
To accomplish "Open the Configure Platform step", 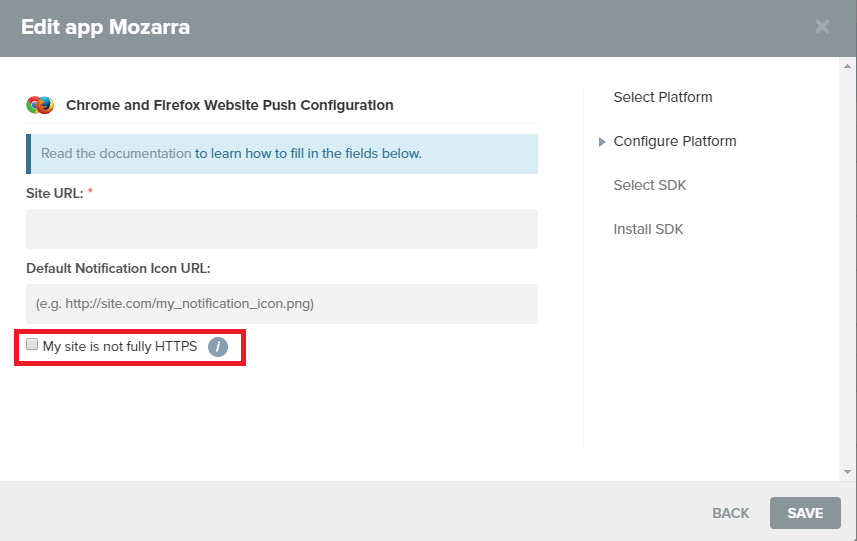I will 674,142.
